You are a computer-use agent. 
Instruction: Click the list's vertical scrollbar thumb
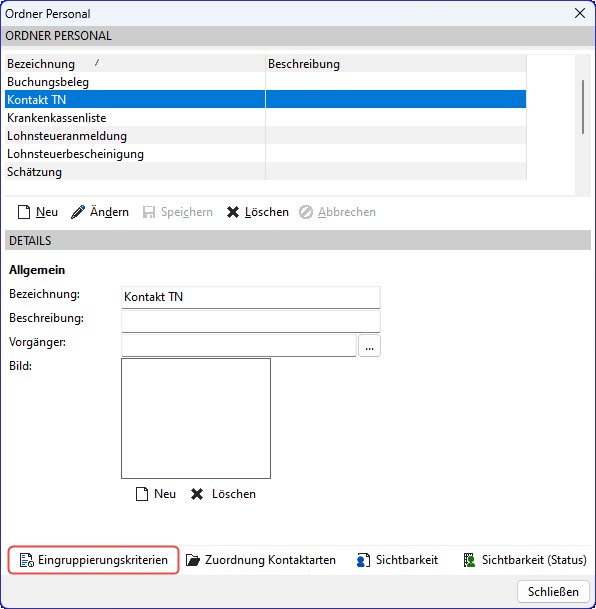click(583, 107)
